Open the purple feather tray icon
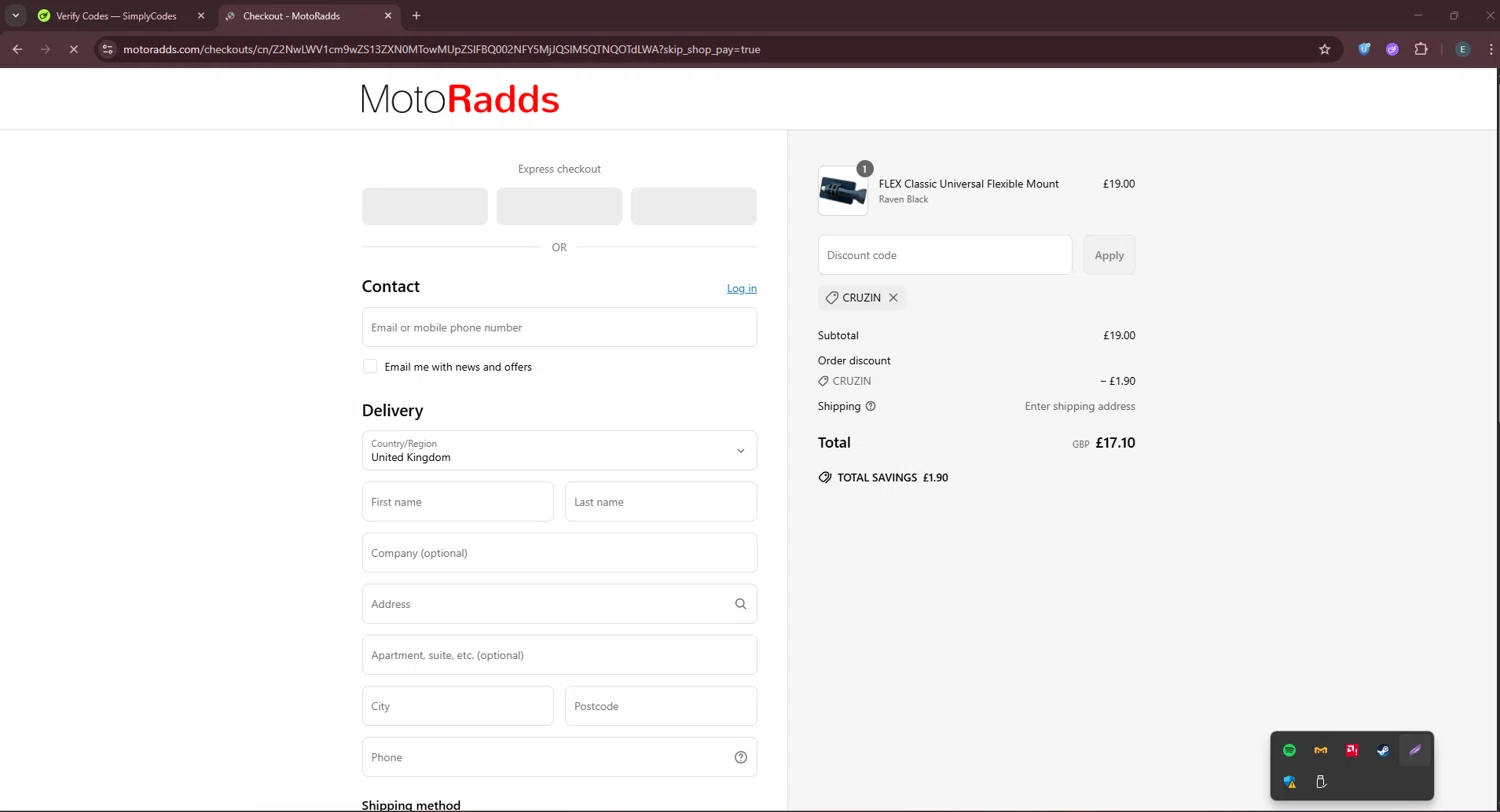This screenshot has height=812, width=1500. click(x=1415, y=750)
